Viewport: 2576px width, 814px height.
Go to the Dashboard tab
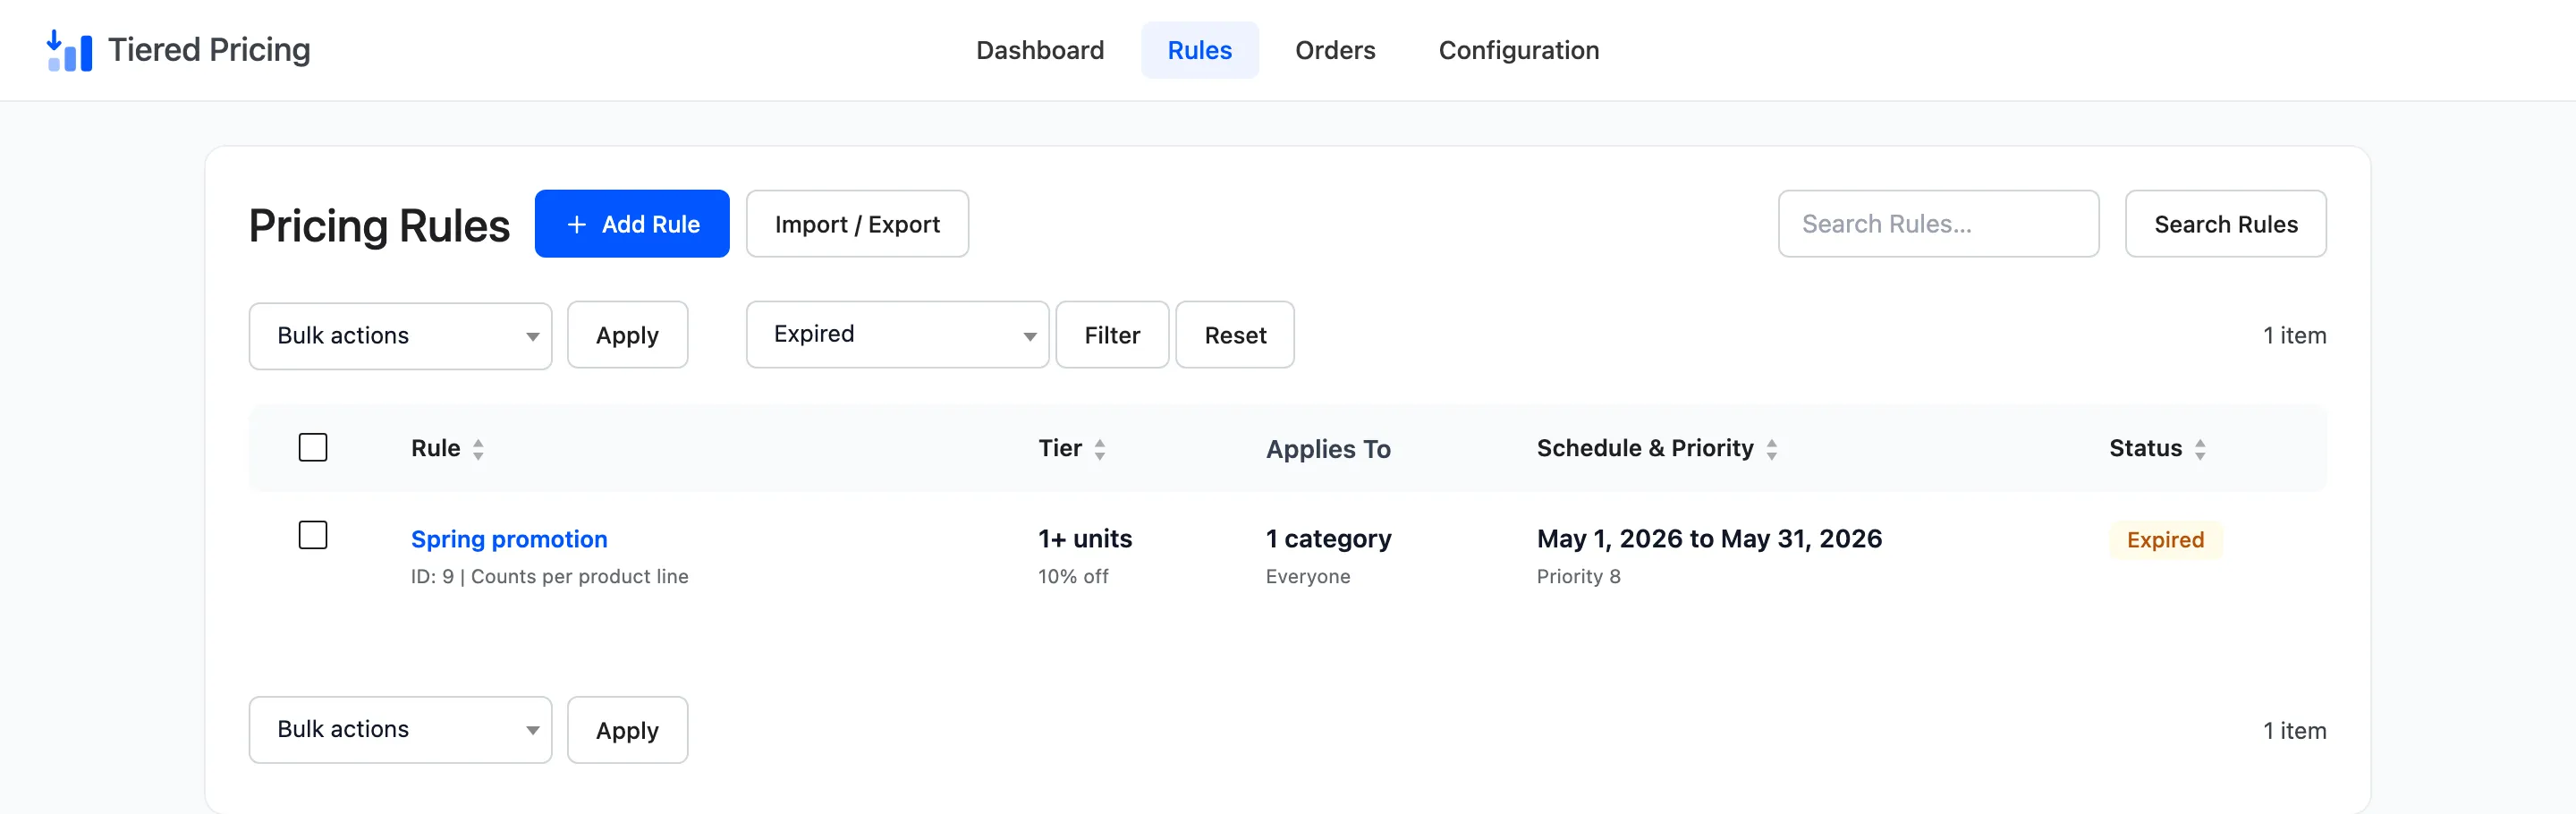pyautogui.click(x=1040, y=50)
